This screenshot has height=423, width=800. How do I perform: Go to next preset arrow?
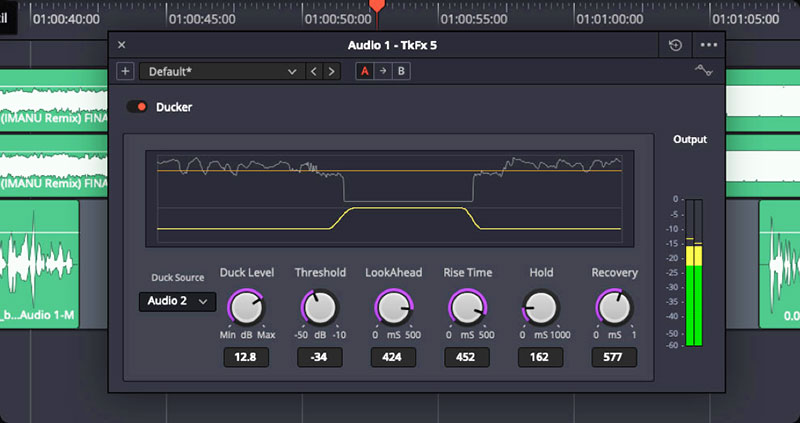(332, 71)
